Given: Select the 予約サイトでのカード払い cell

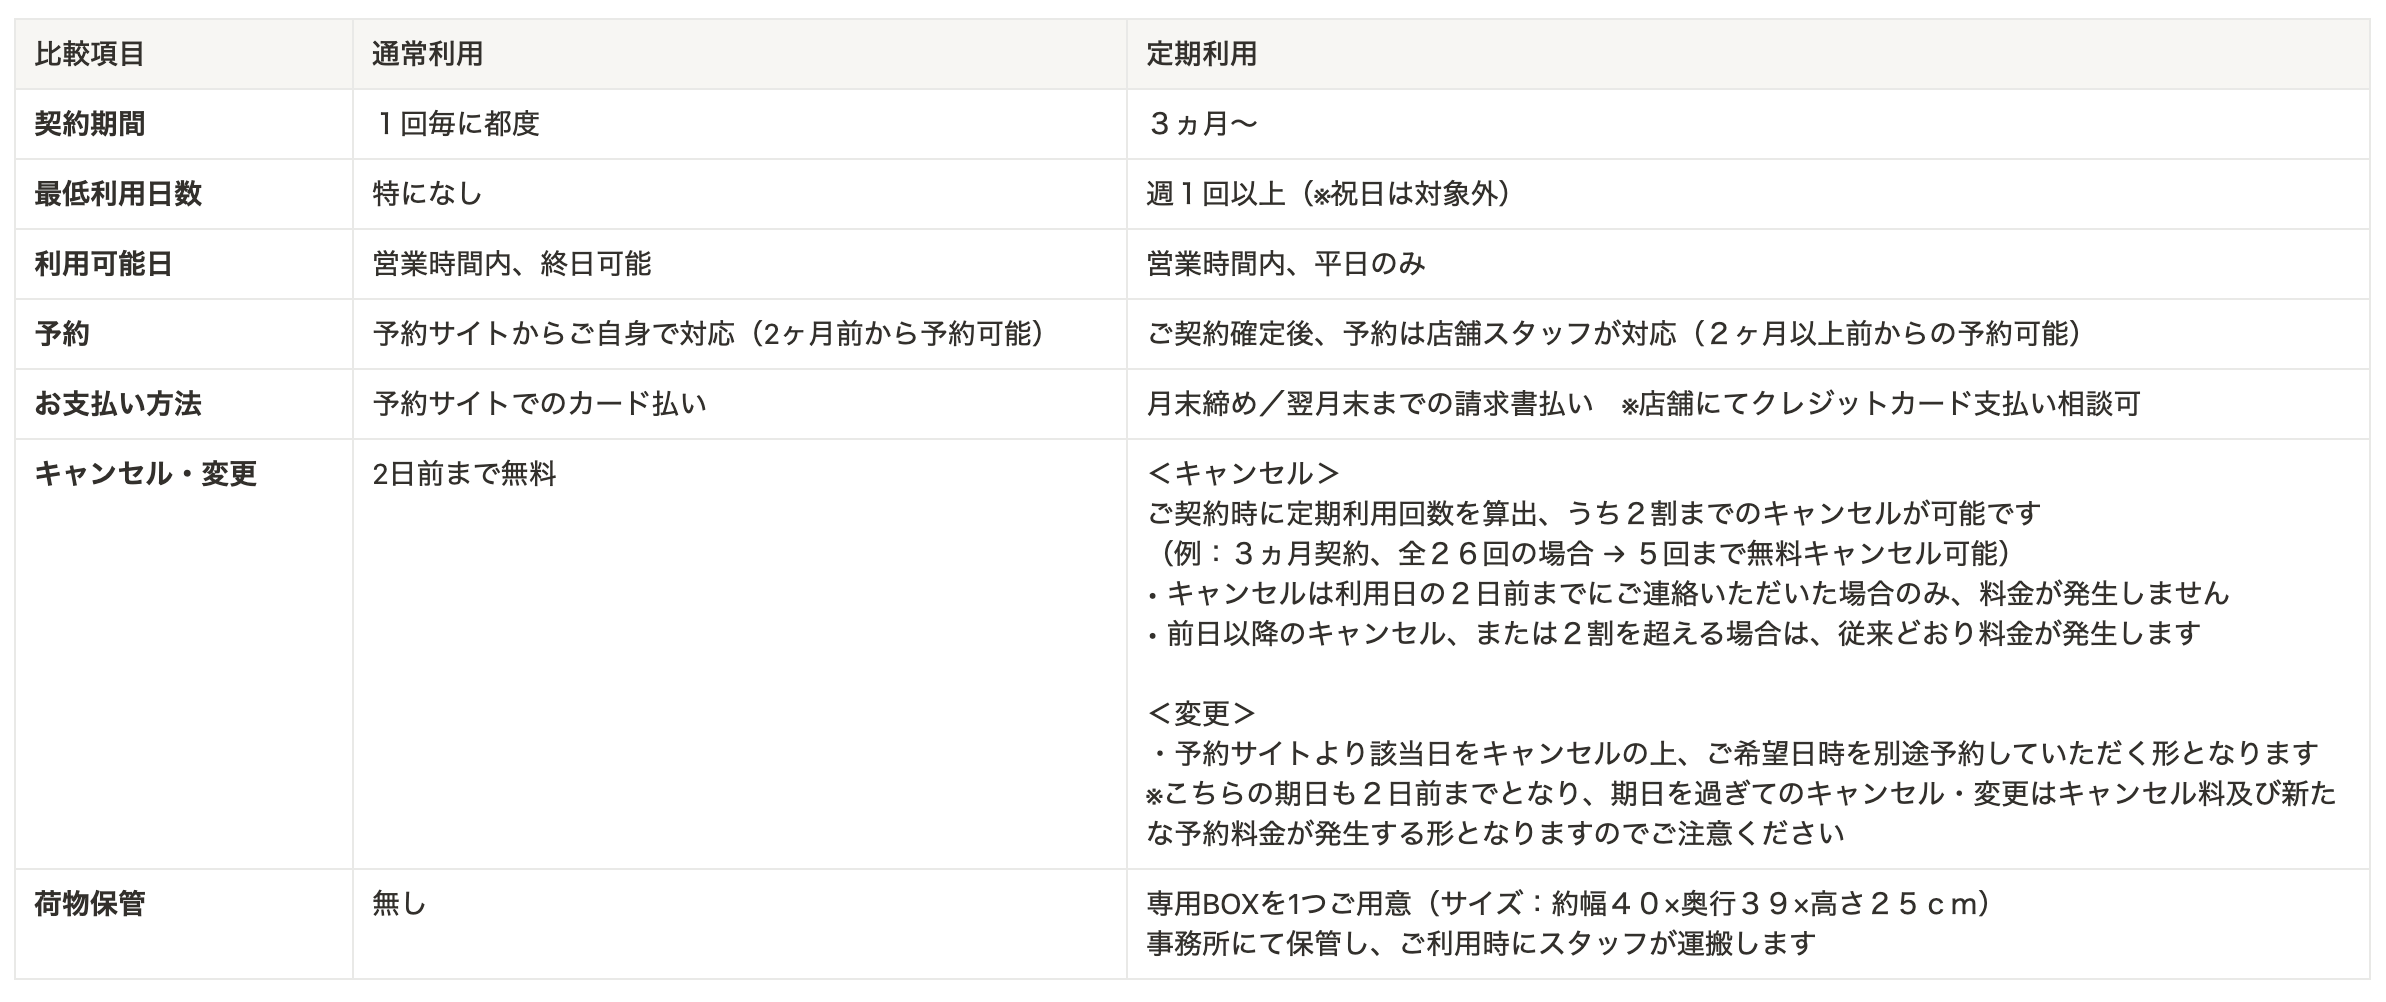Looking at the screenshot, I should (x=539, y=404).
